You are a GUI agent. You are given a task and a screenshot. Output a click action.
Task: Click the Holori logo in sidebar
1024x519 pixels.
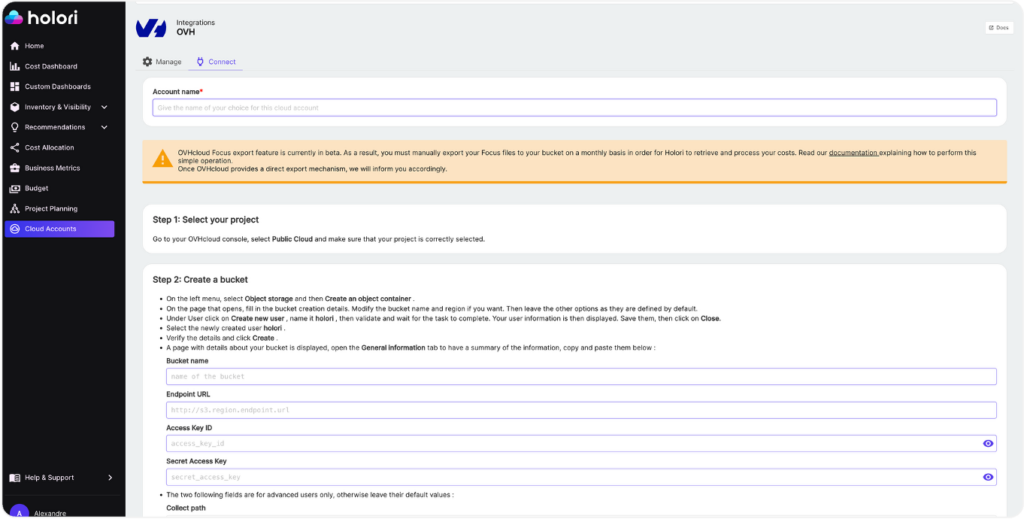[42, 17]
